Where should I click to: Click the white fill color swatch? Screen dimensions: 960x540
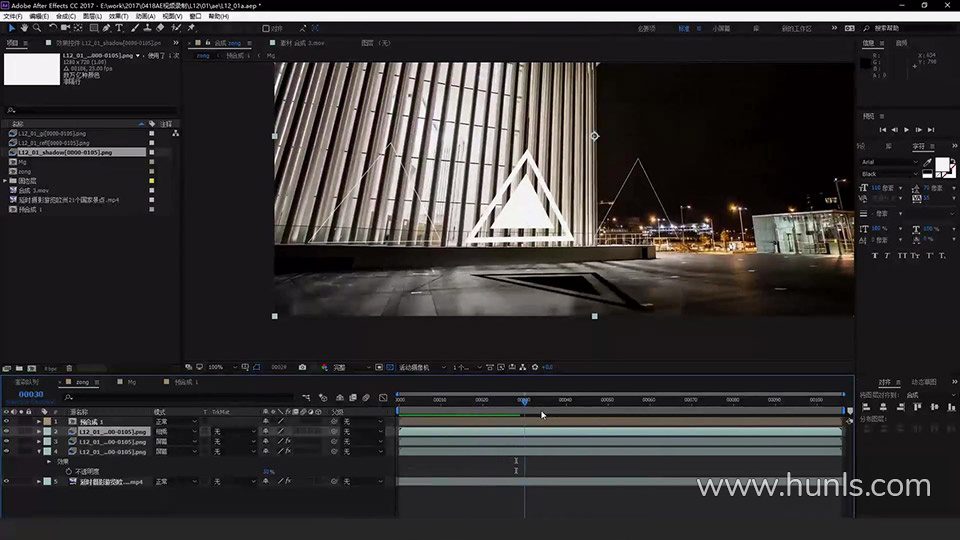pos(942,165)
